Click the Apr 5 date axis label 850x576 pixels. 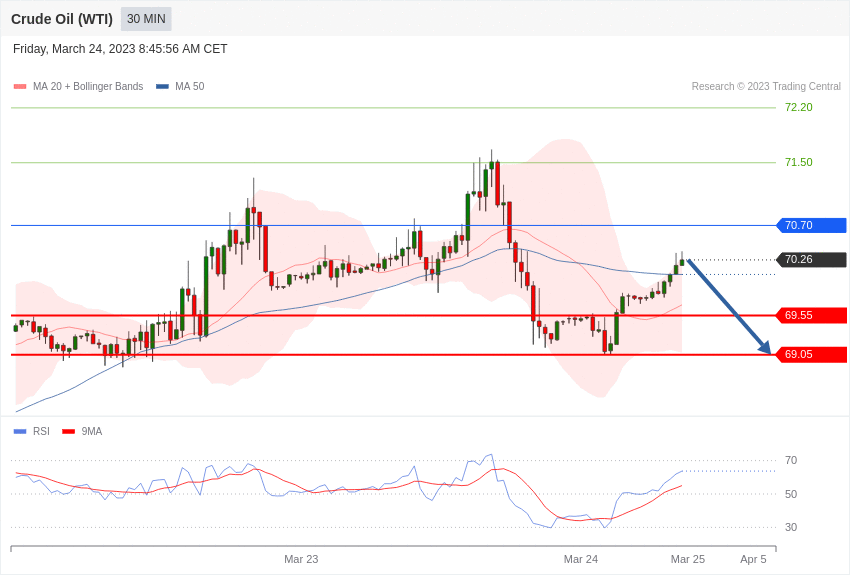tap(754, 559)
